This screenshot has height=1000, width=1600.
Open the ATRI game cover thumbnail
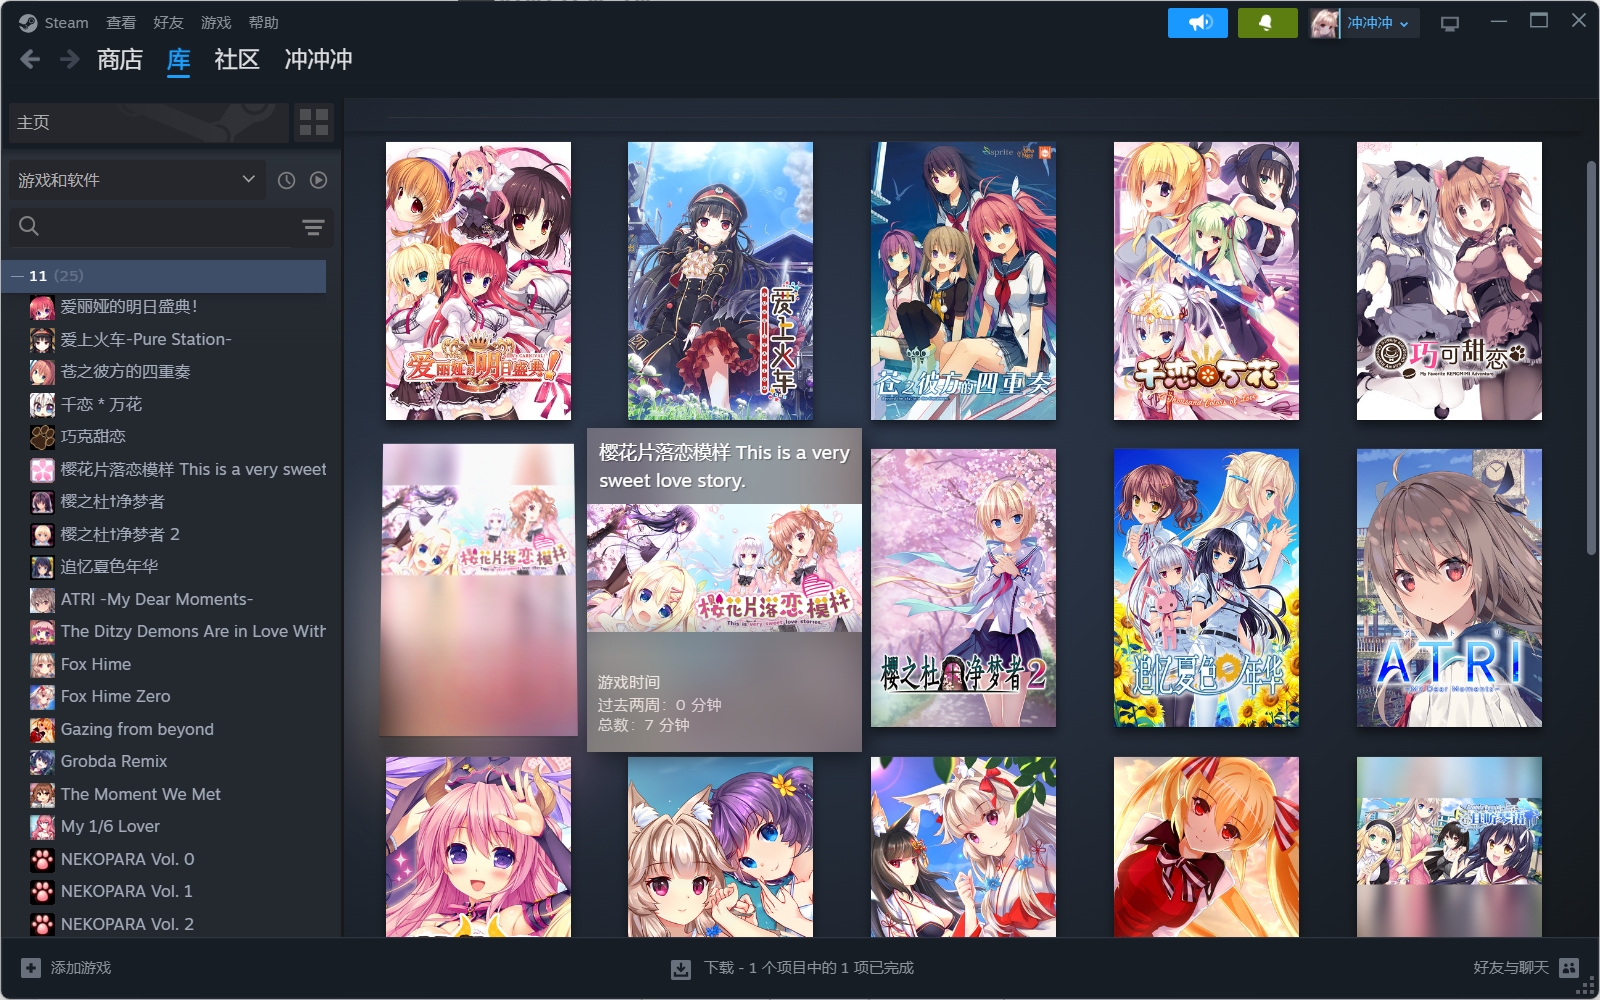pos(1449,588)
